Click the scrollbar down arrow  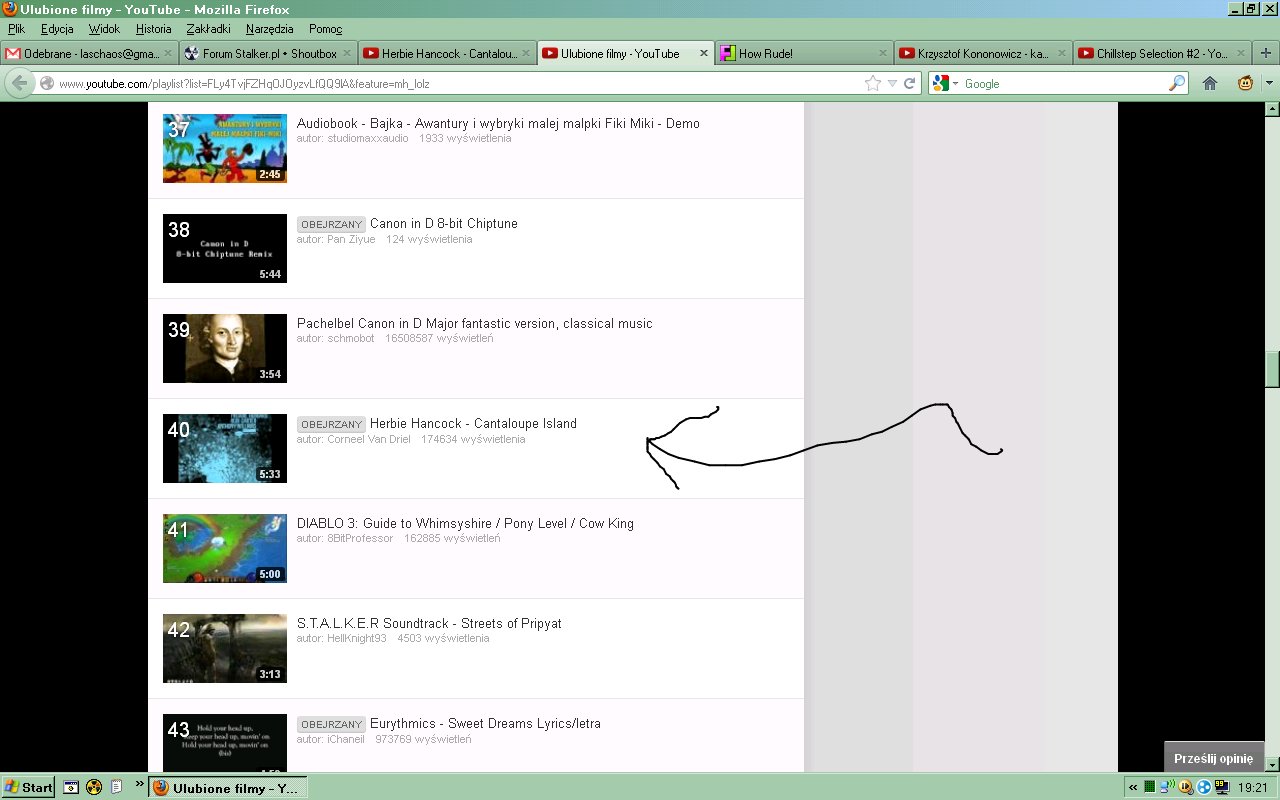(1272, 765)
